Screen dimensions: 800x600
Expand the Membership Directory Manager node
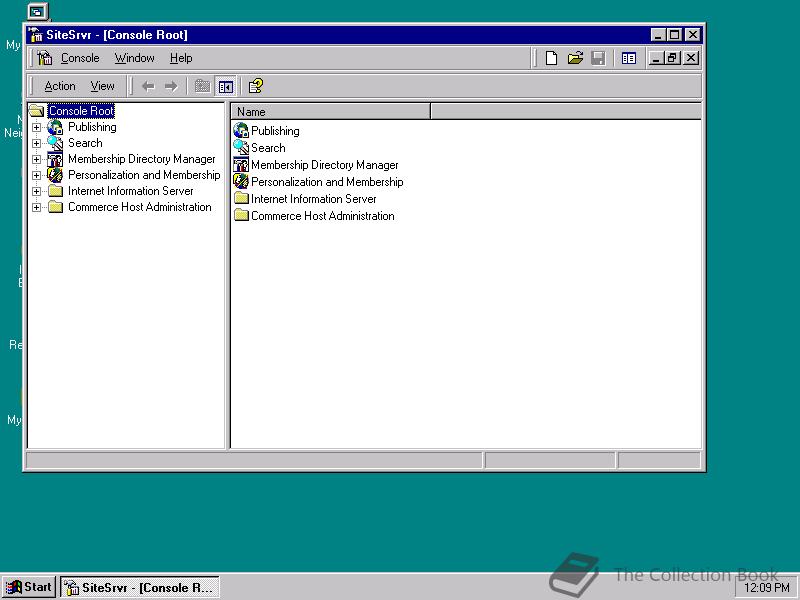click(x=36, y=159)
